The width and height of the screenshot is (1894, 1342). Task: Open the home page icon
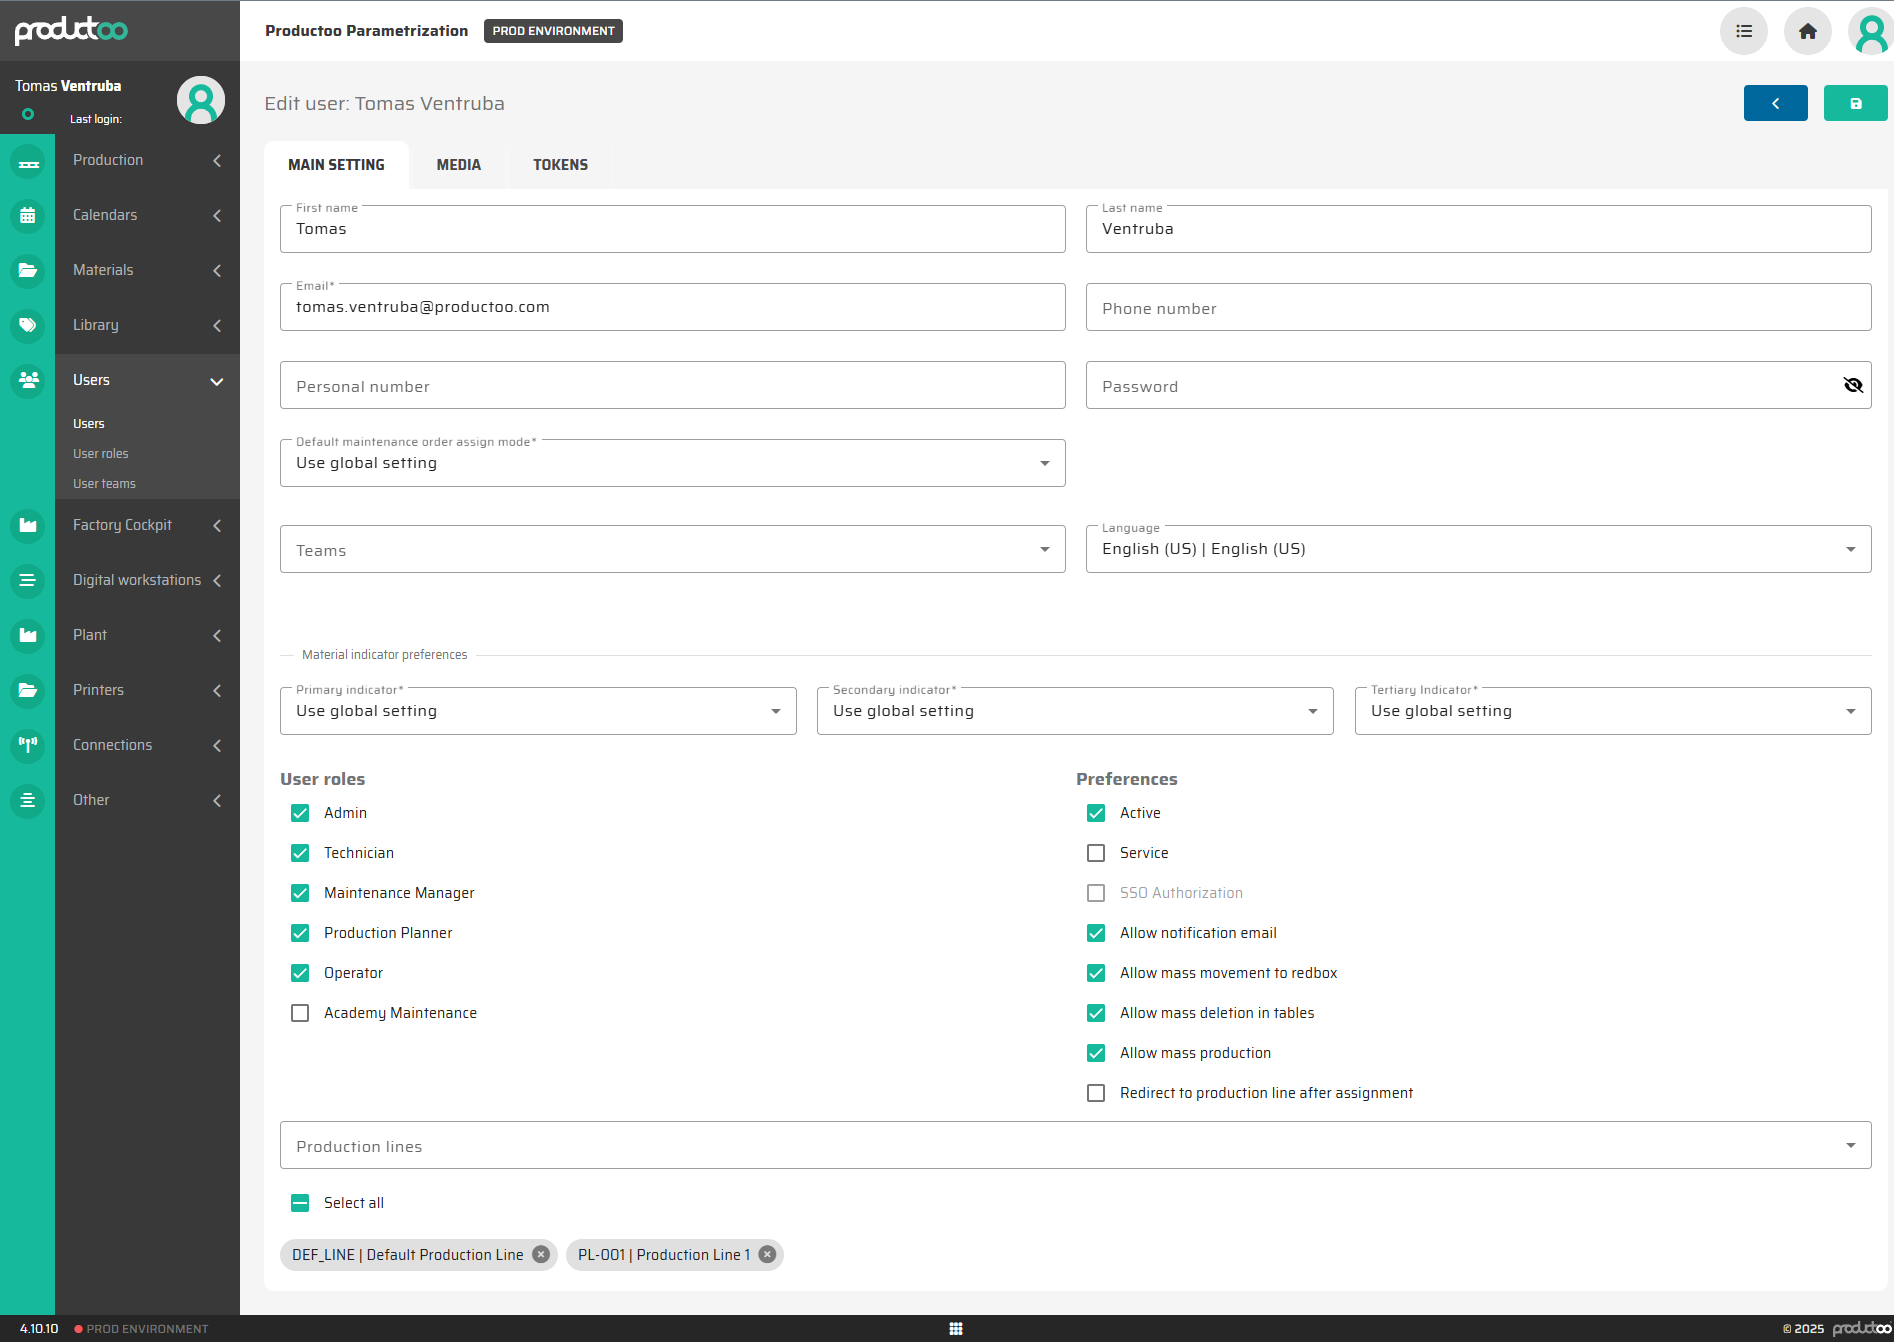coord(1807,31)
